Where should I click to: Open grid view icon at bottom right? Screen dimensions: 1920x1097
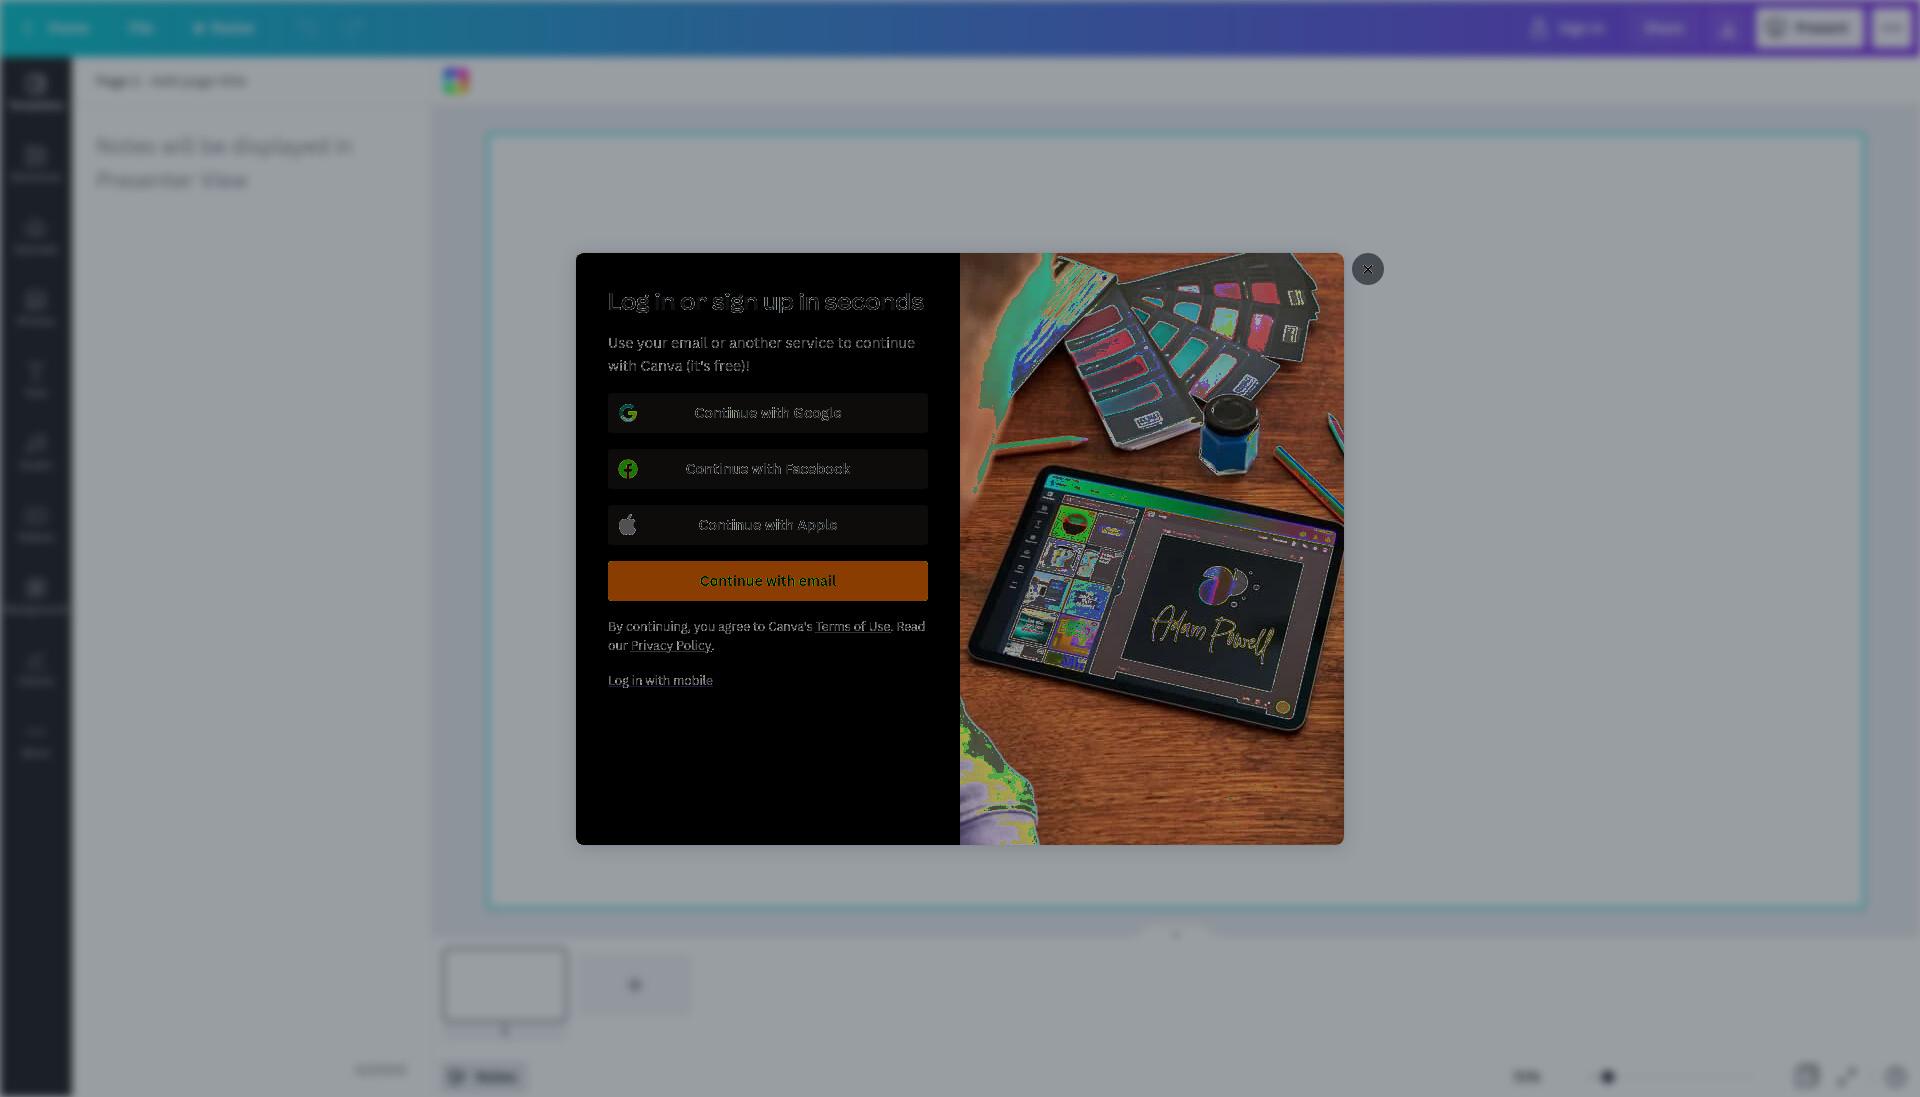pyautogui.click(x=1806, y=1076)
